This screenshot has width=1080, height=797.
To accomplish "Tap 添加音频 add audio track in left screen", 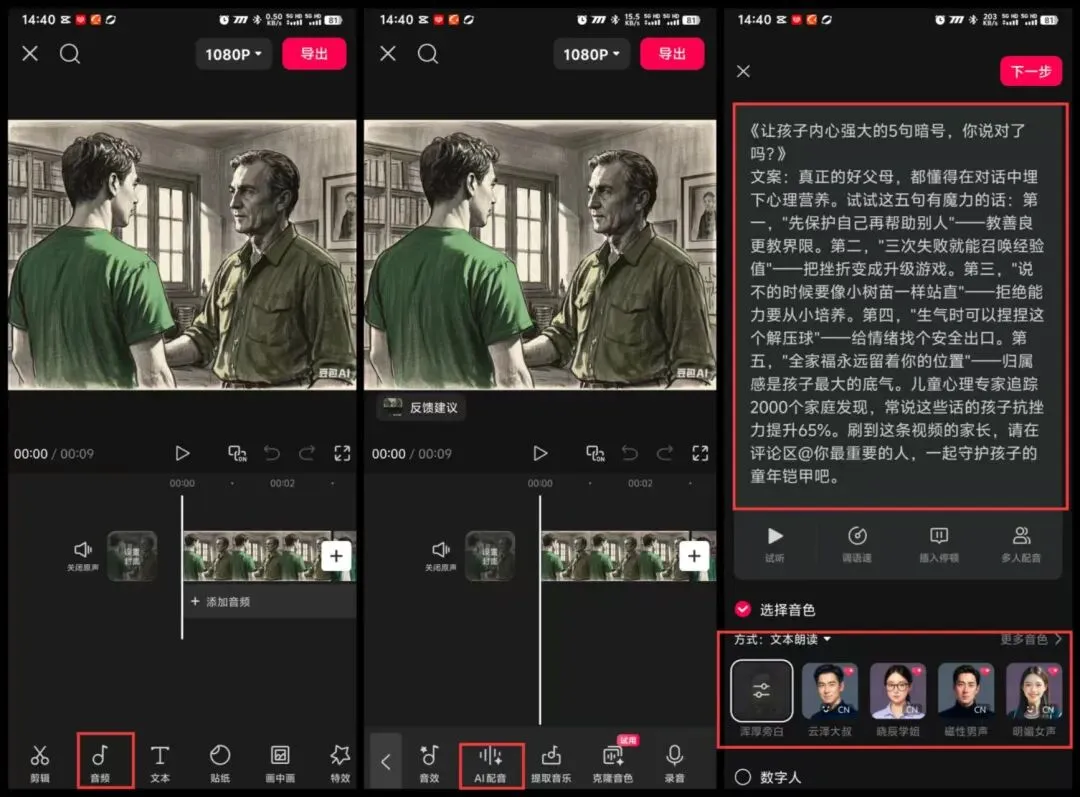I will point(269,601).
